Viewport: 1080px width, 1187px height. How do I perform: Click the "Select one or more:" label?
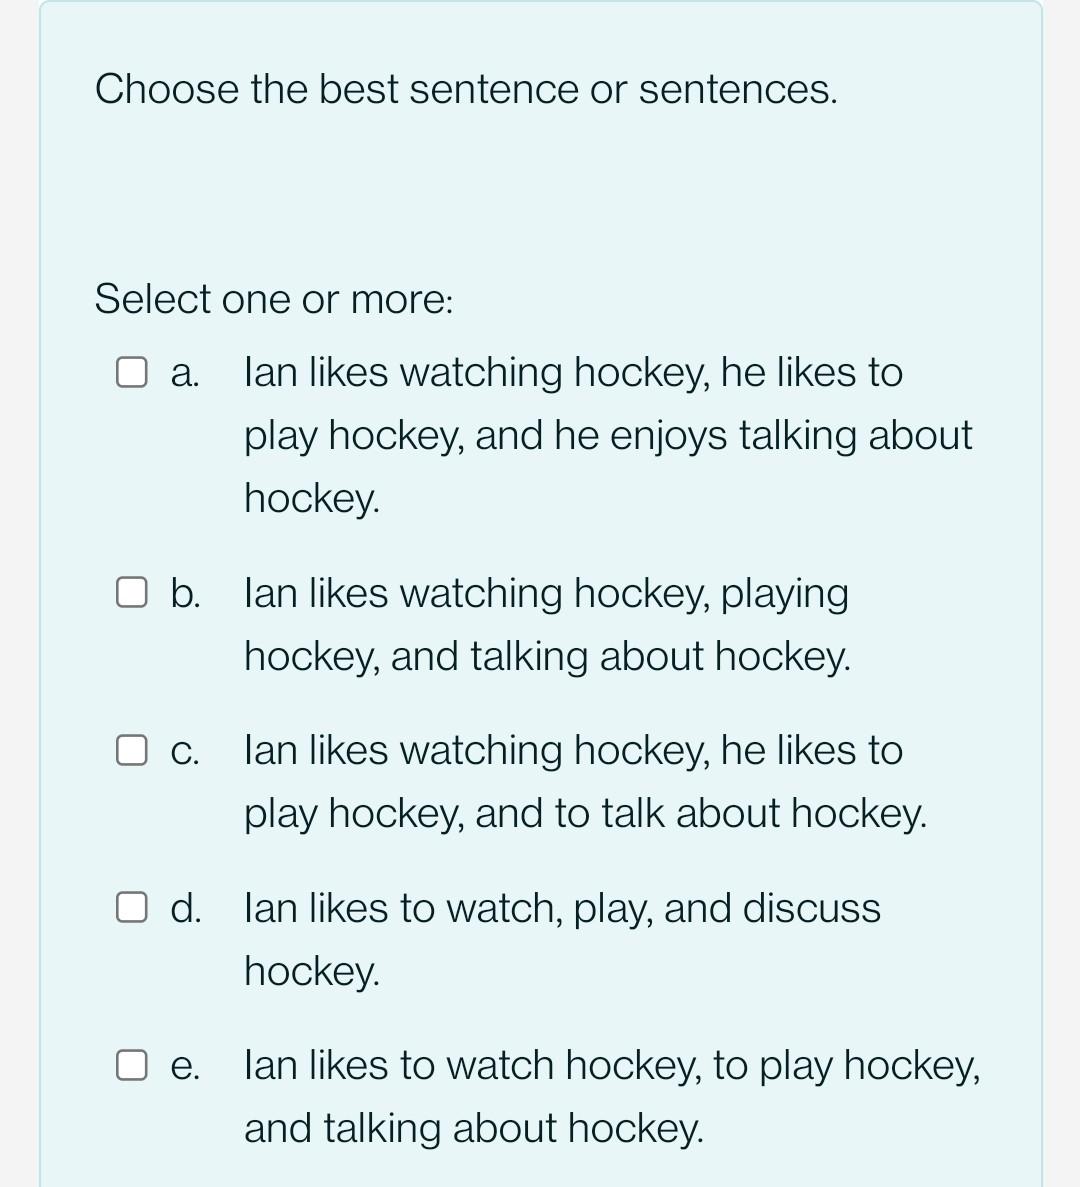[274, 299]
